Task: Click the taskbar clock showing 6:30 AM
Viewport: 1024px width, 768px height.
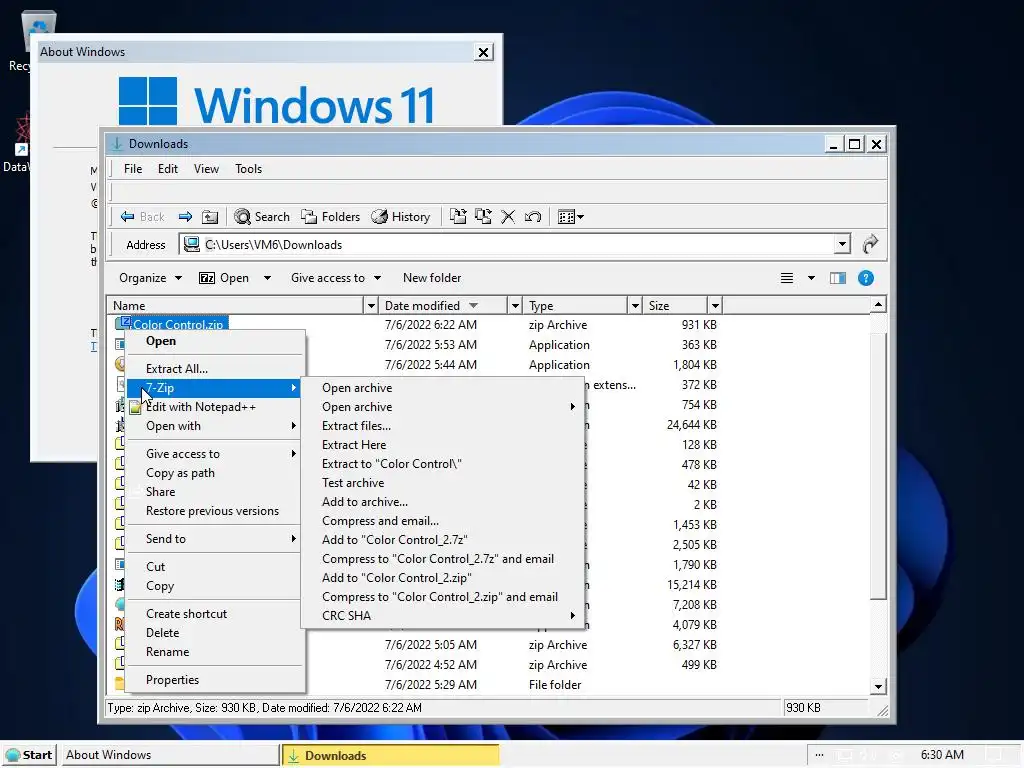Action: pyautogui.click(x=942, y=755)
